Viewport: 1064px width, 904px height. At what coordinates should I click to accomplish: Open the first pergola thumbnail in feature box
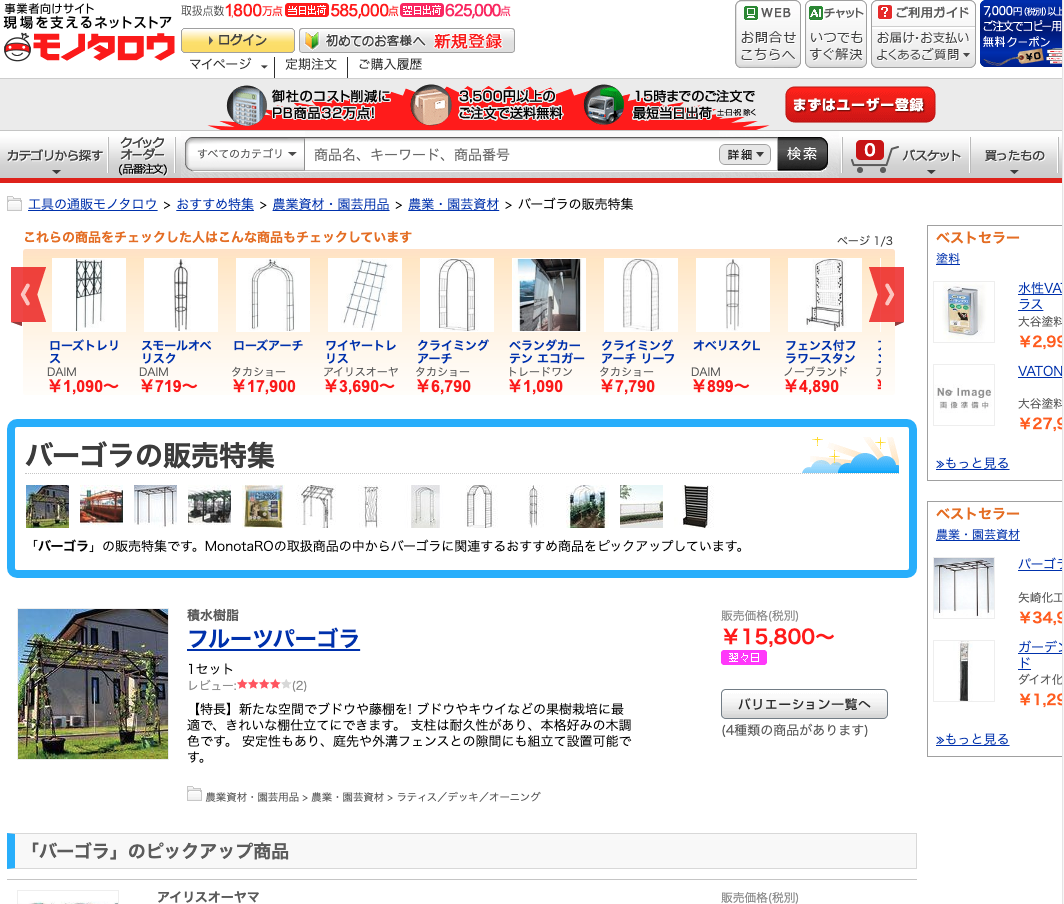pos(48,506)
